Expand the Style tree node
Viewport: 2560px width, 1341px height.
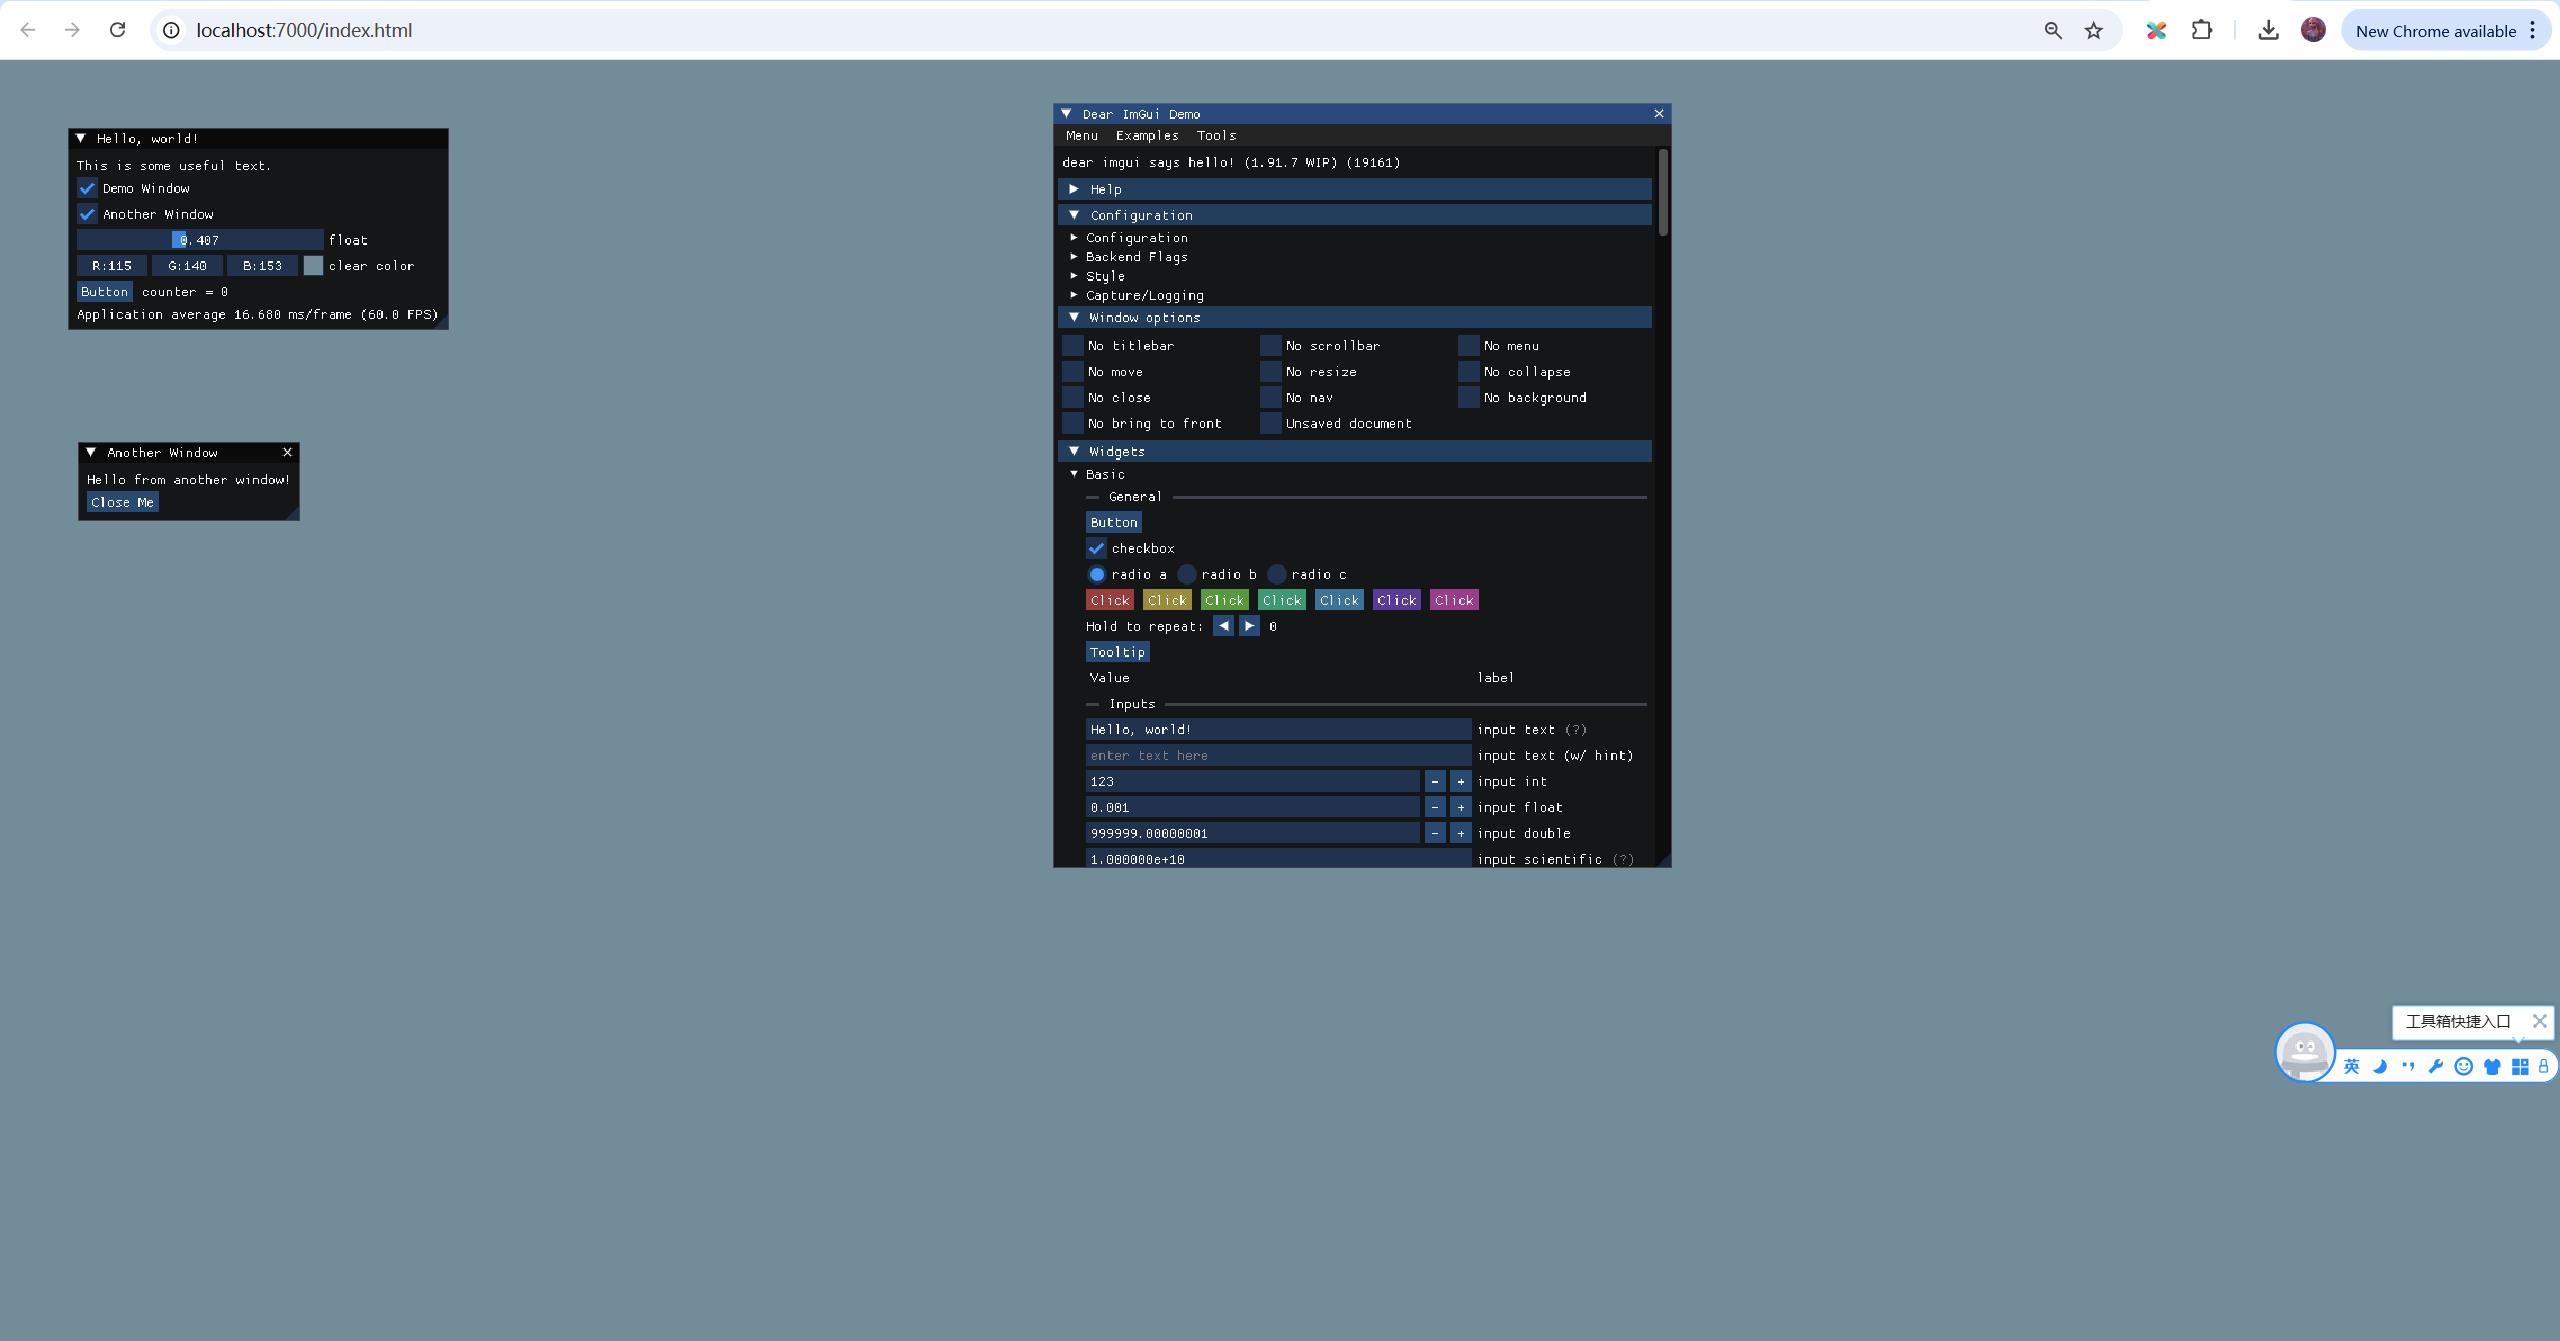(x=1074, y=276)
